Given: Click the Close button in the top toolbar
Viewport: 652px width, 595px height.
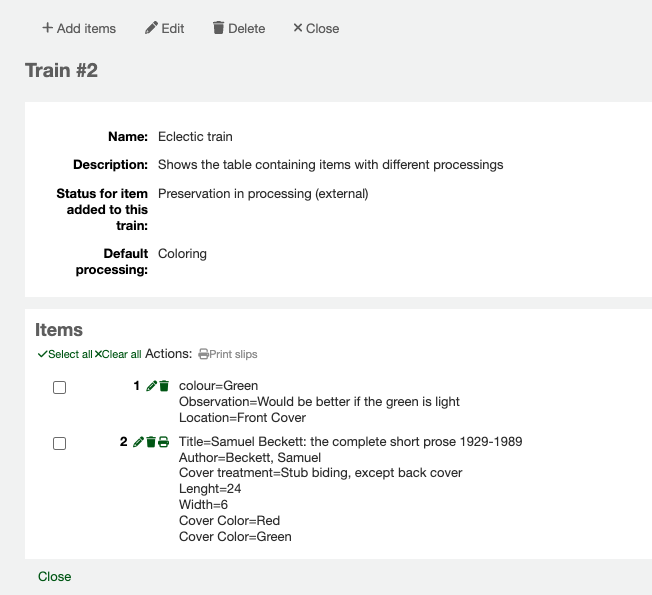Looking at the screenshot, I should [x=316, y=28].
